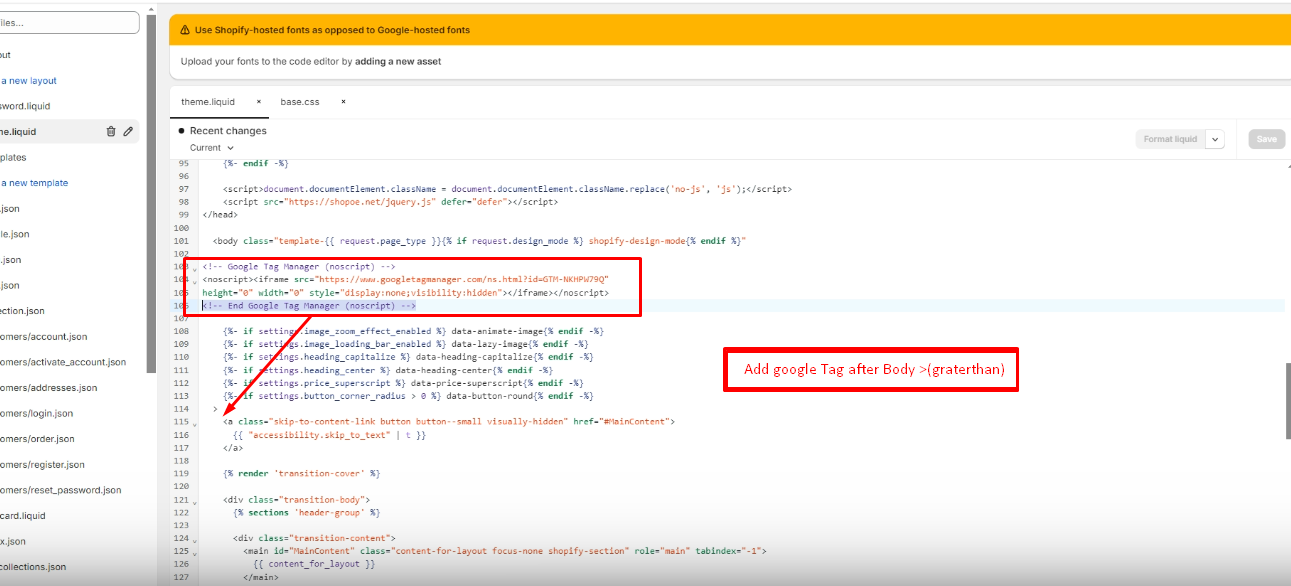Close the base.css tab
This screenshot has width=1291, height=586.
[x=343, y=102]
